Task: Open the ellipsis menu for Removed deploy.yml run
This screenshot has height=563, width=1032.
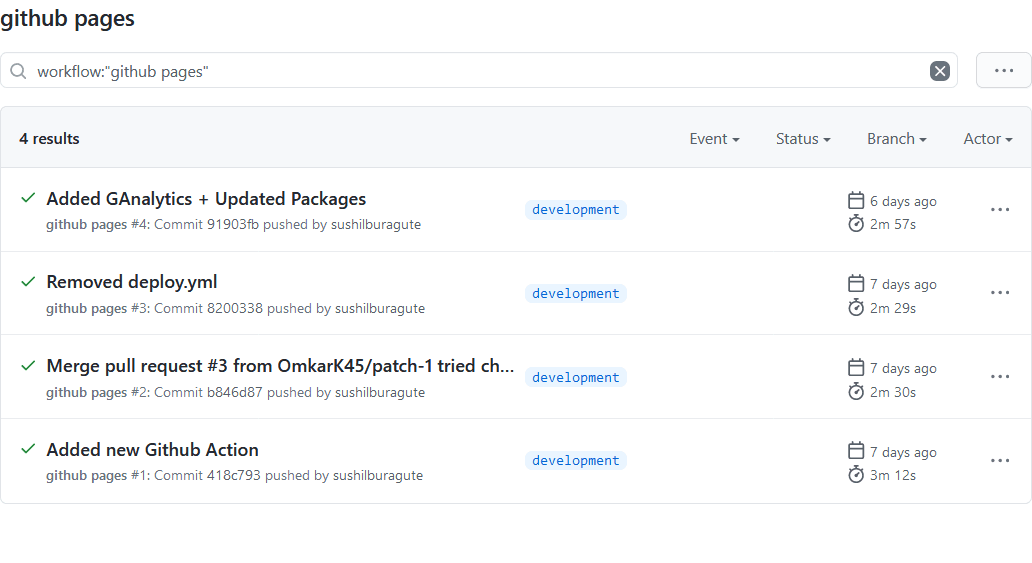Action: pos(1000,292)
